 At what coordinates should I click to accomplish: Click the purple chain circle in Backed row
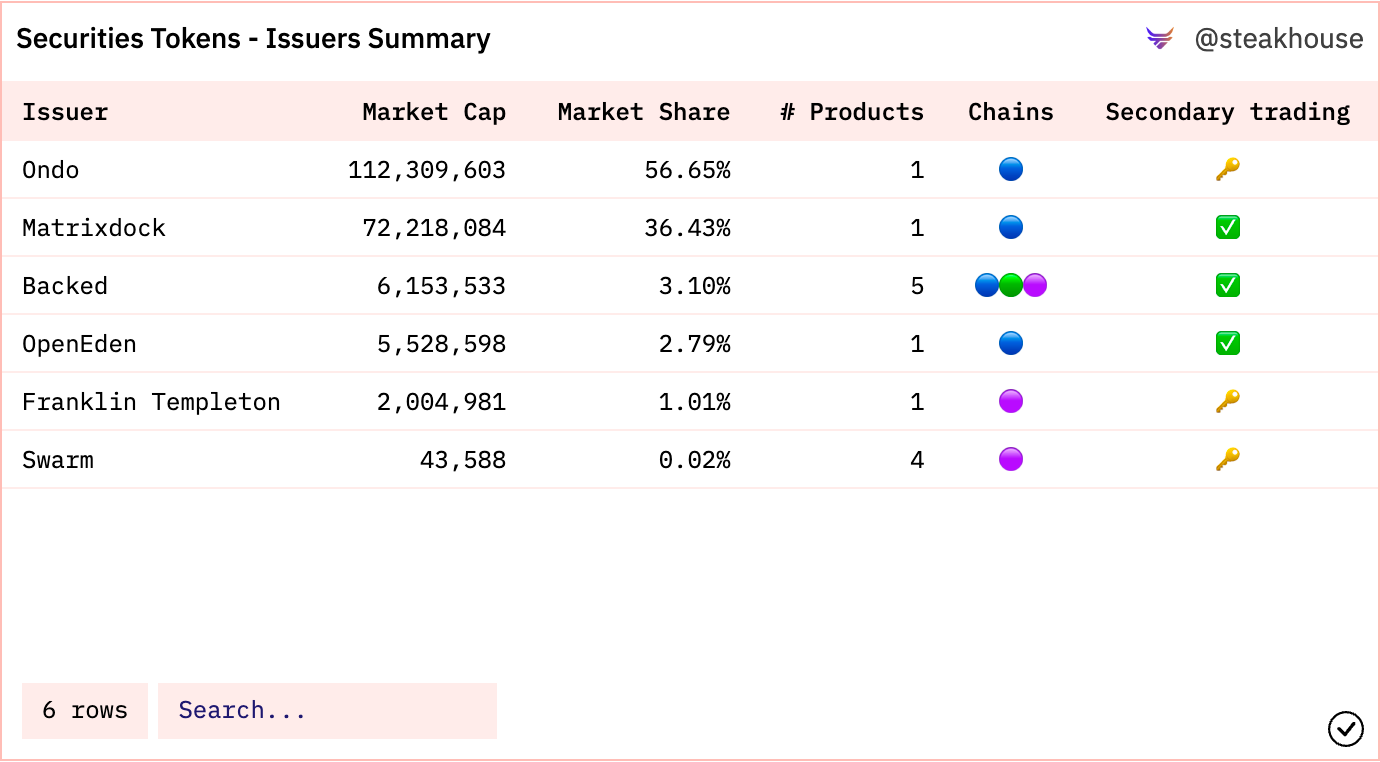pos(1035,286)
